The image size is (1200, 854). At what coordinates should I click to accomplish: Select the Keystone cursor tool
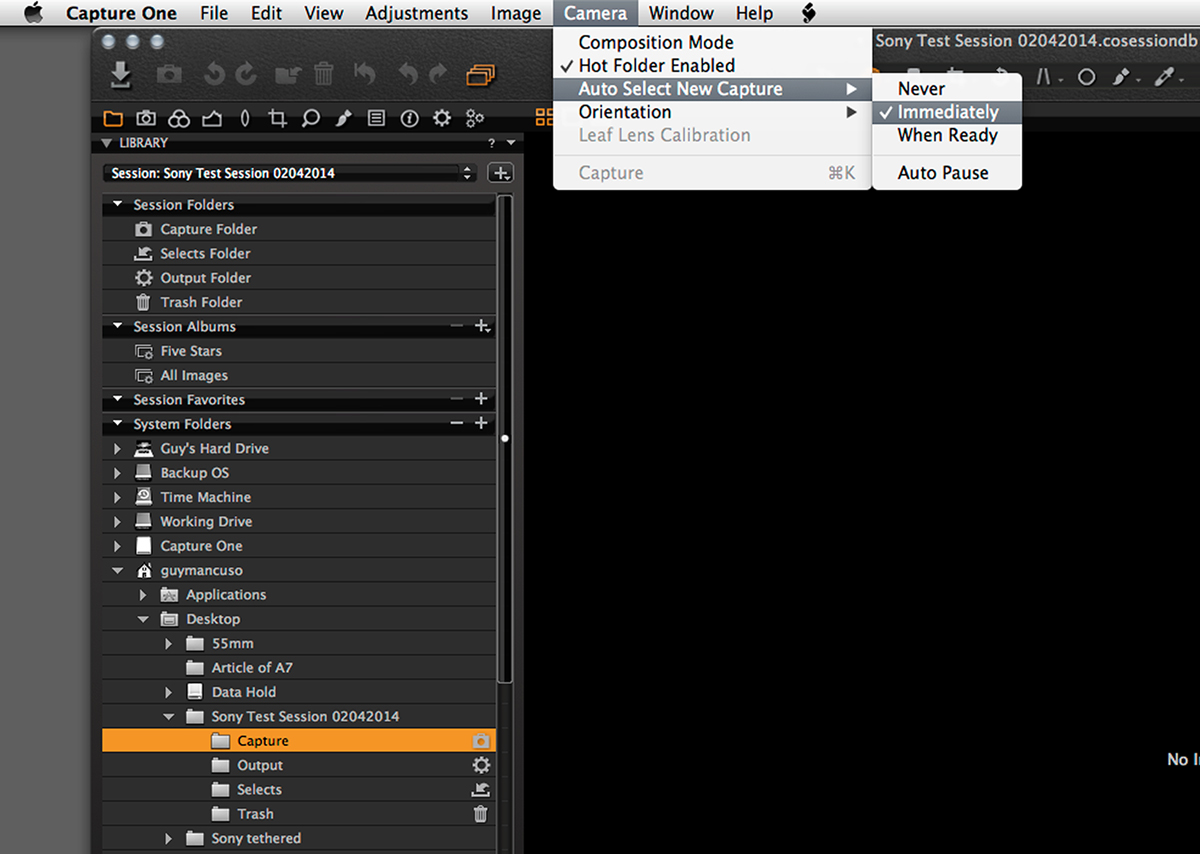(1044, 77)
